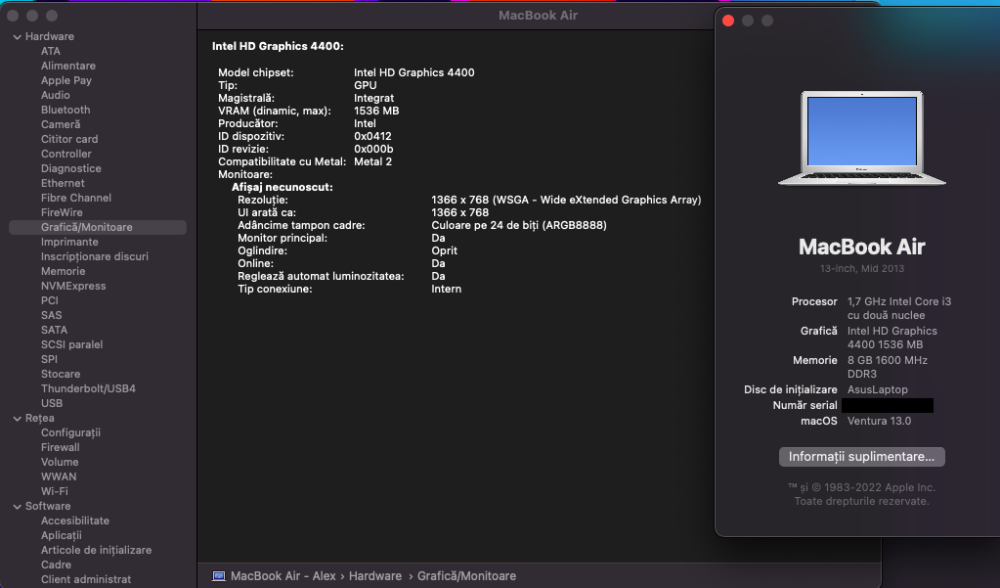Screen dimensions: 1000x588
Task: Select Accesibilitate under Software
Action: 75,520
